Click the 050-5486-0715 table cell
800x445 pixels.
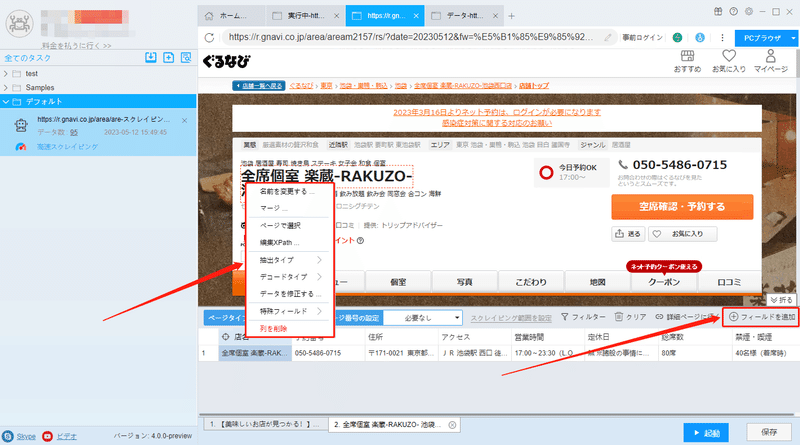pos(328,353)
